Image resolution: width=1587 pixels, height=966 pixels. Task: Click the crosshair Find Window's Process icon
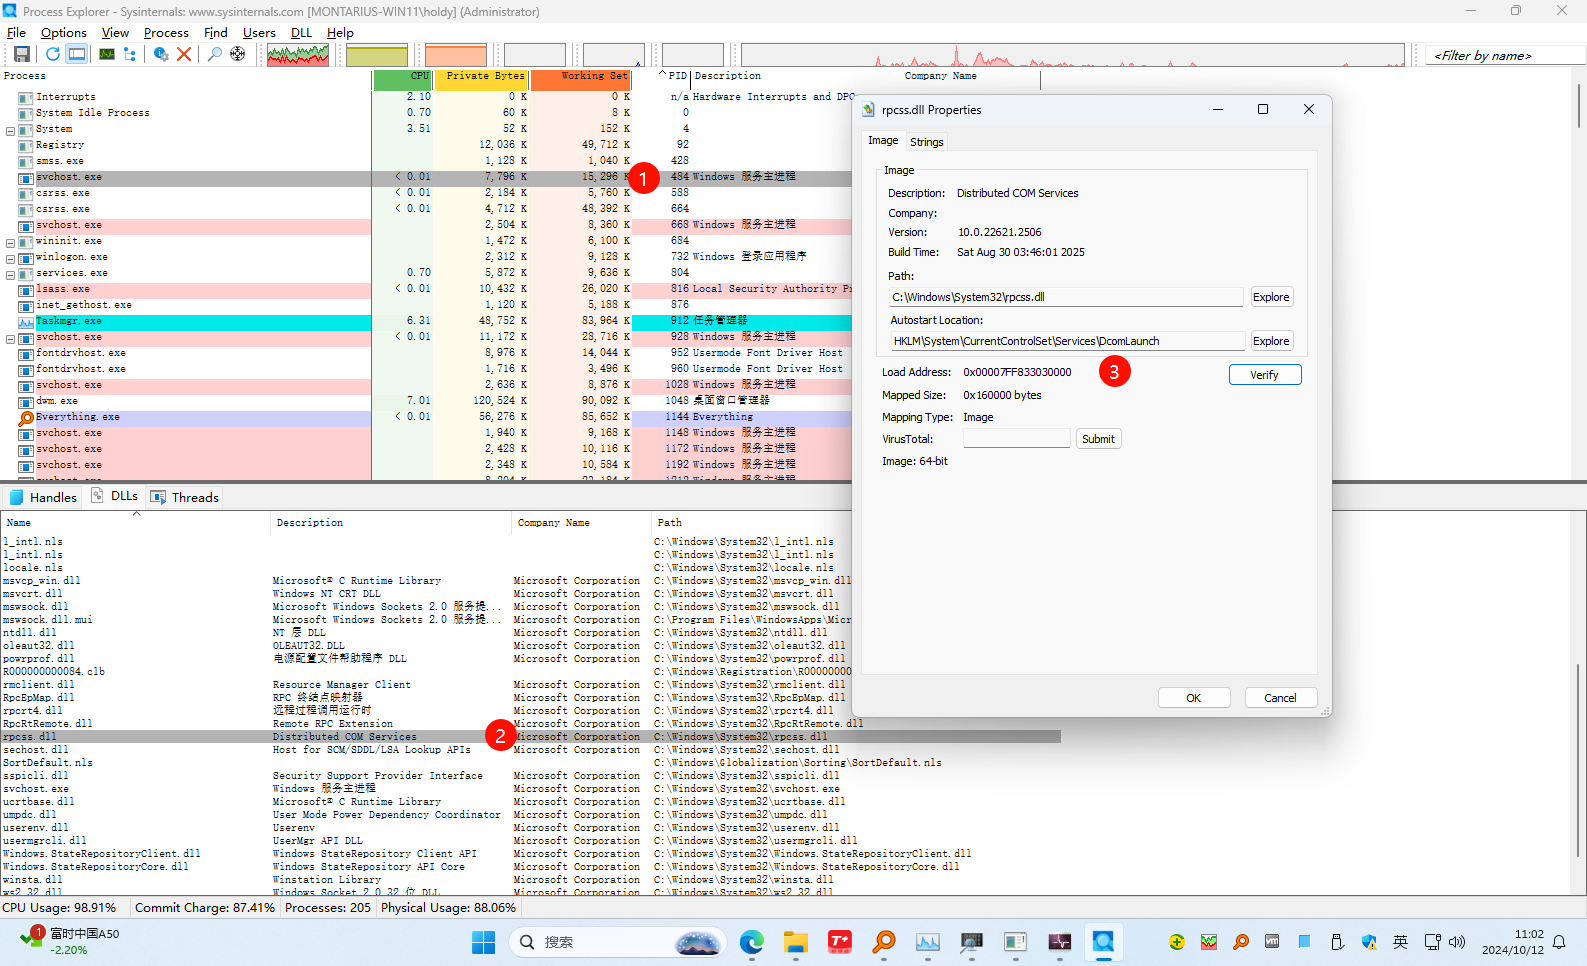(x=238, y=54)
